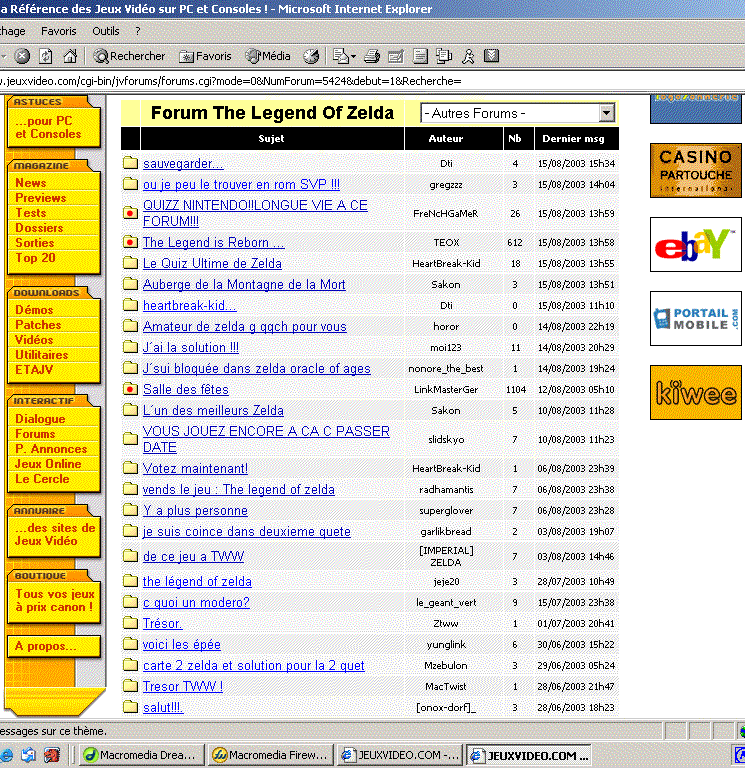Click the Stop toolbar icon
Screen dimensions: 745x768
click(22, 56)
